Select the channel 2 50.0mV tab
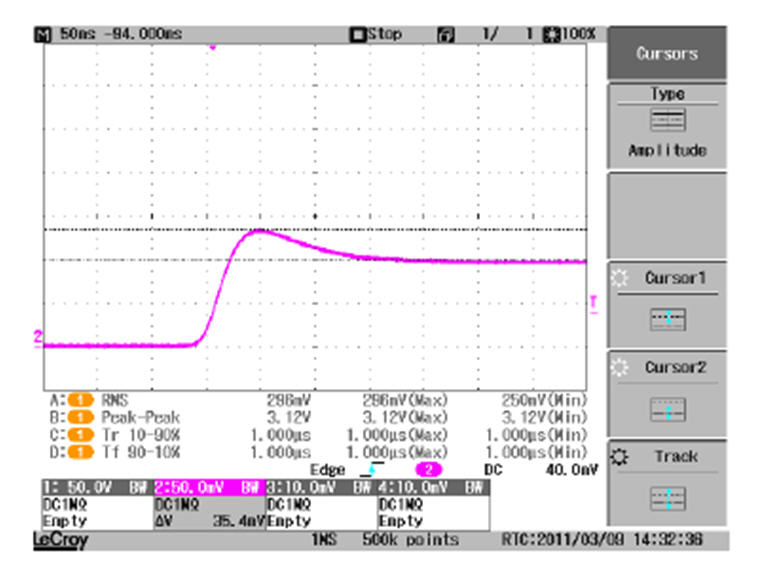 coord(210,488)
